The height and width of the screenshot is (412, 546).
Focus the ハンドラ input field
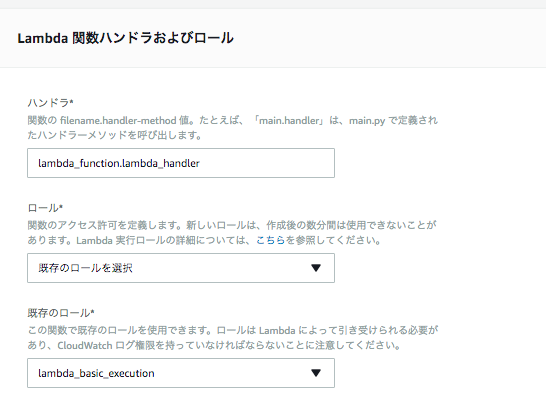(181, 163)
